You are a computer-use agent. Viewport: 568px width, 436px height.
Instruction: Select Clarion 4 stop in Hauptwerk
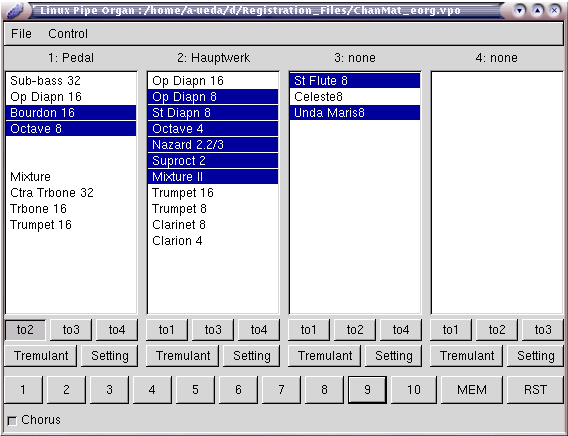(x=213, y=241)
